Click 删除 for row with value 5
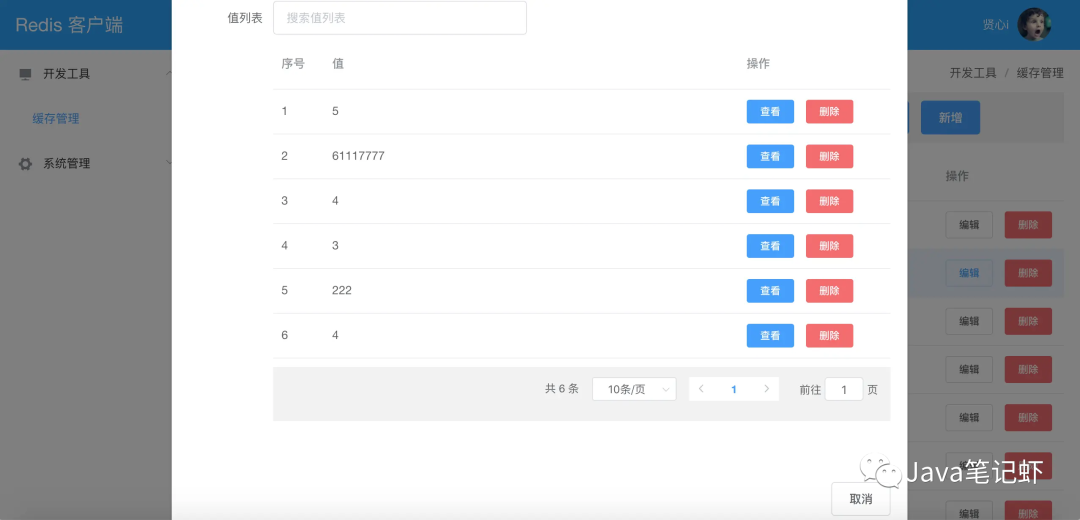This screenshot has height=520, width=1080. click(829, 112)
